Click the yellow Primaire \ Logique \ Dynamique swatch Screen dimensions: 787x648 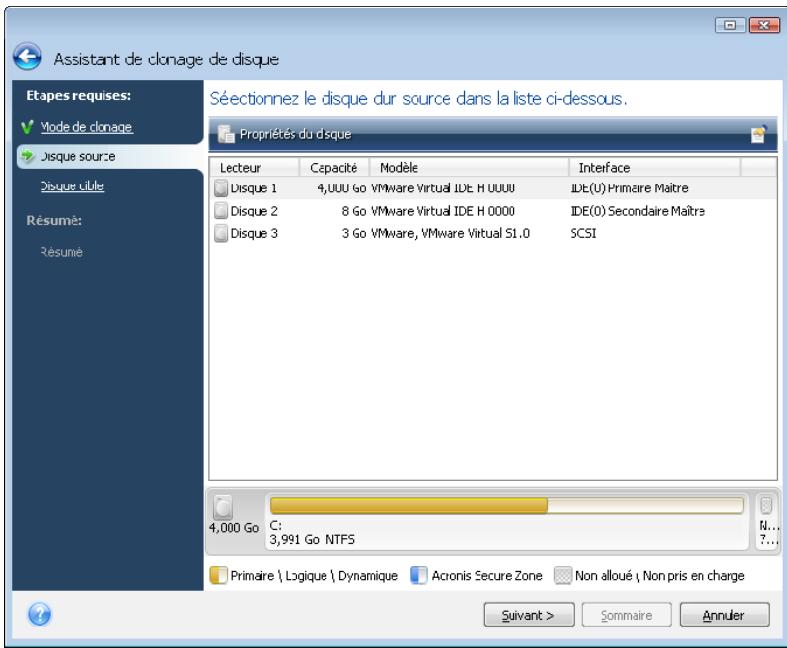(218, 575)
